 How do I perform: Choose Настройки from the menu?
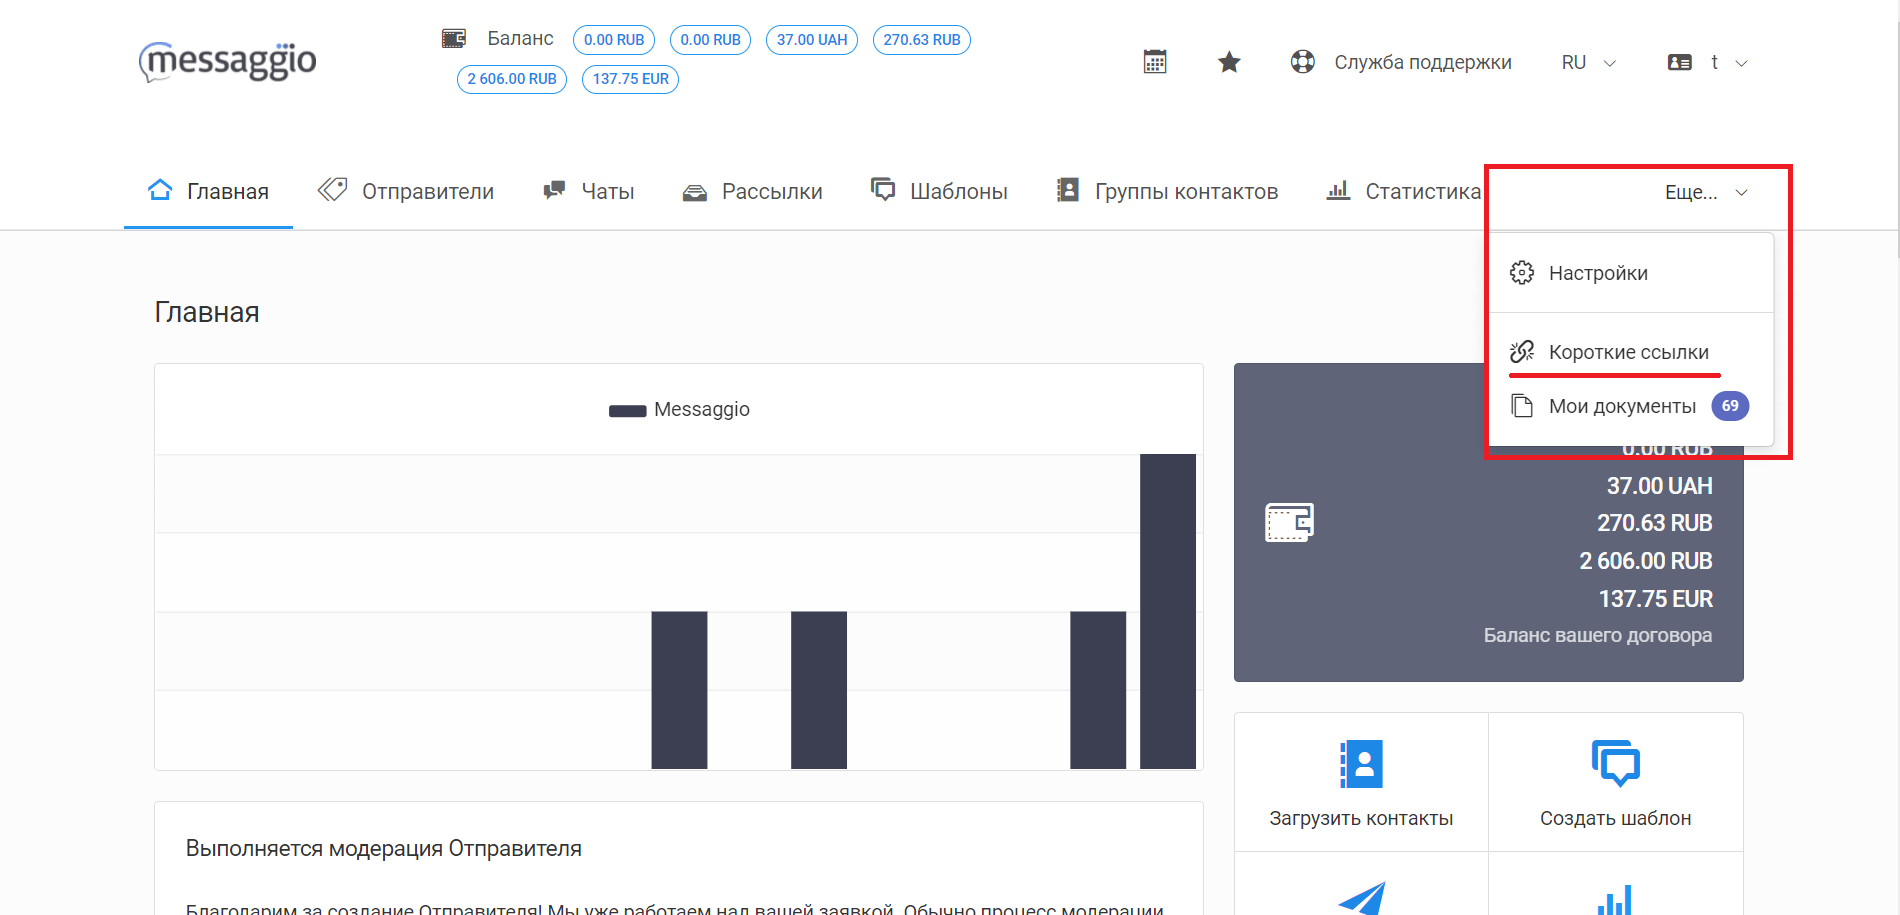1631,273
